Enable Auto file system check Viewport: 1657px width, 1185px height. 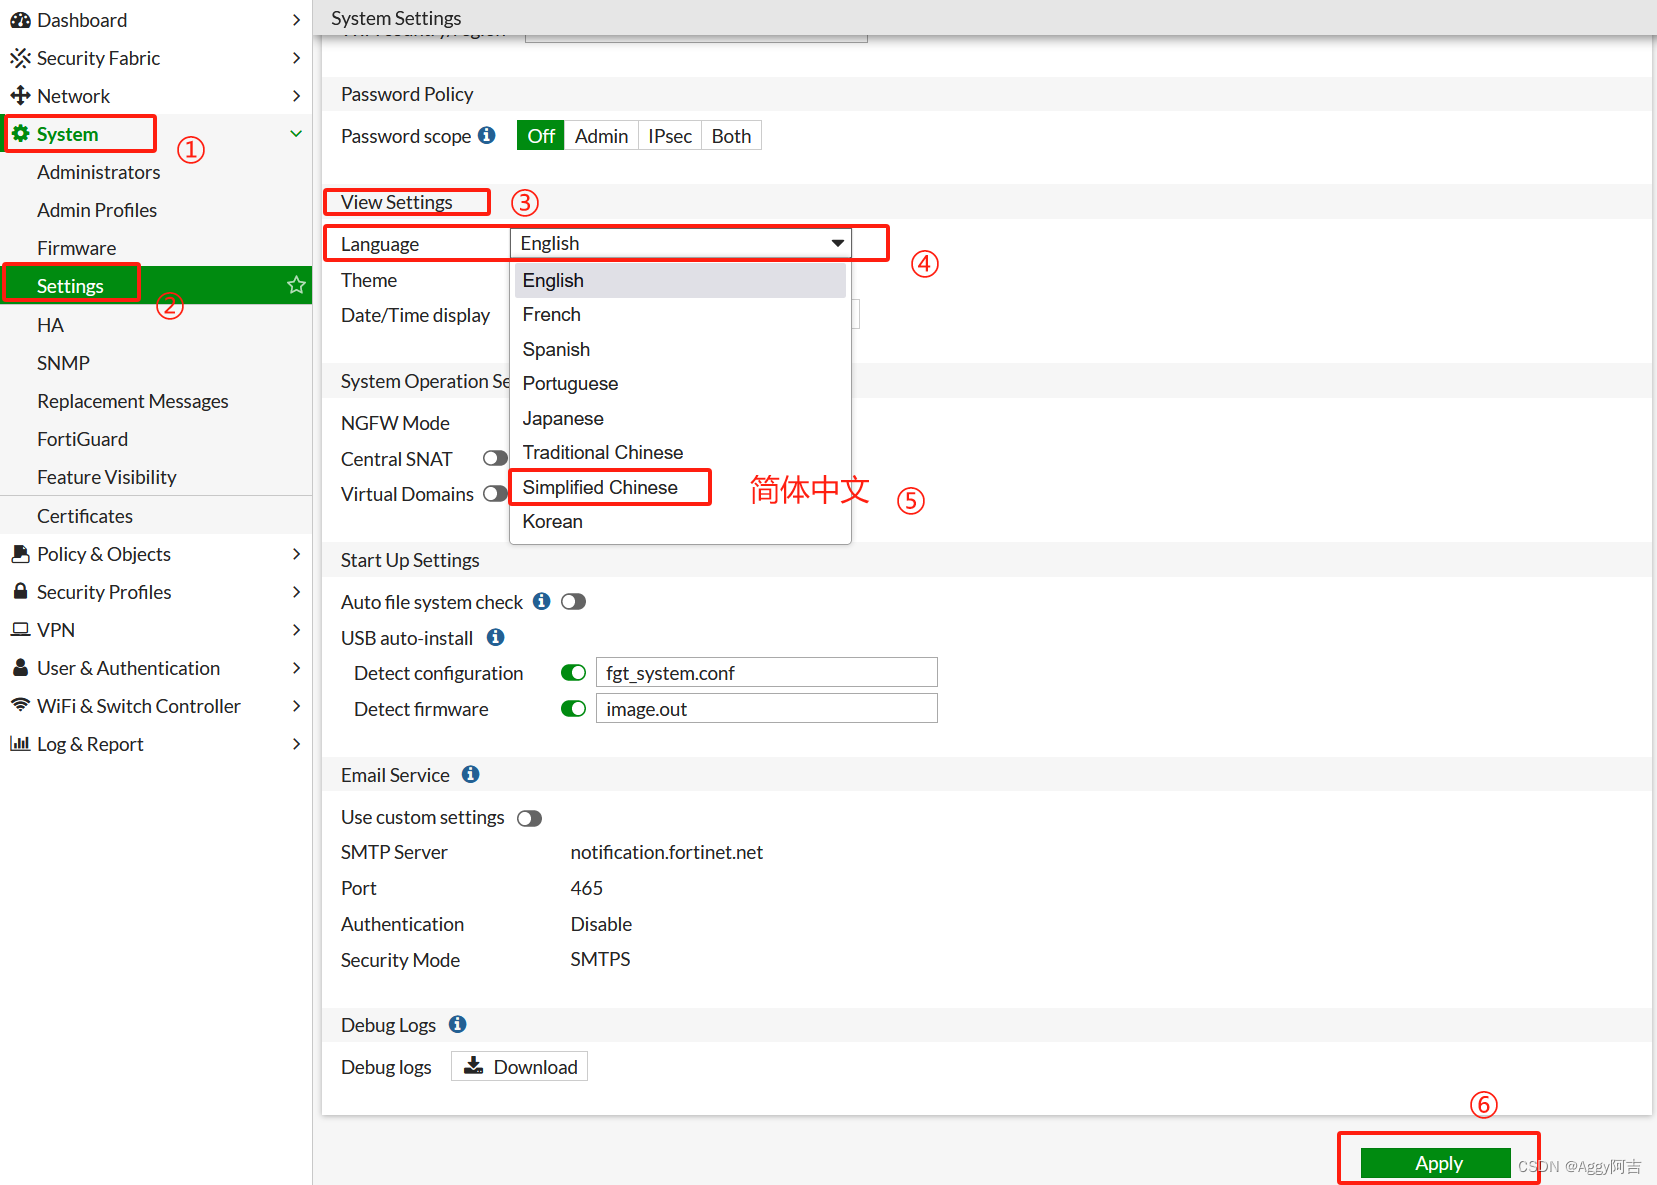pos(573,601)
